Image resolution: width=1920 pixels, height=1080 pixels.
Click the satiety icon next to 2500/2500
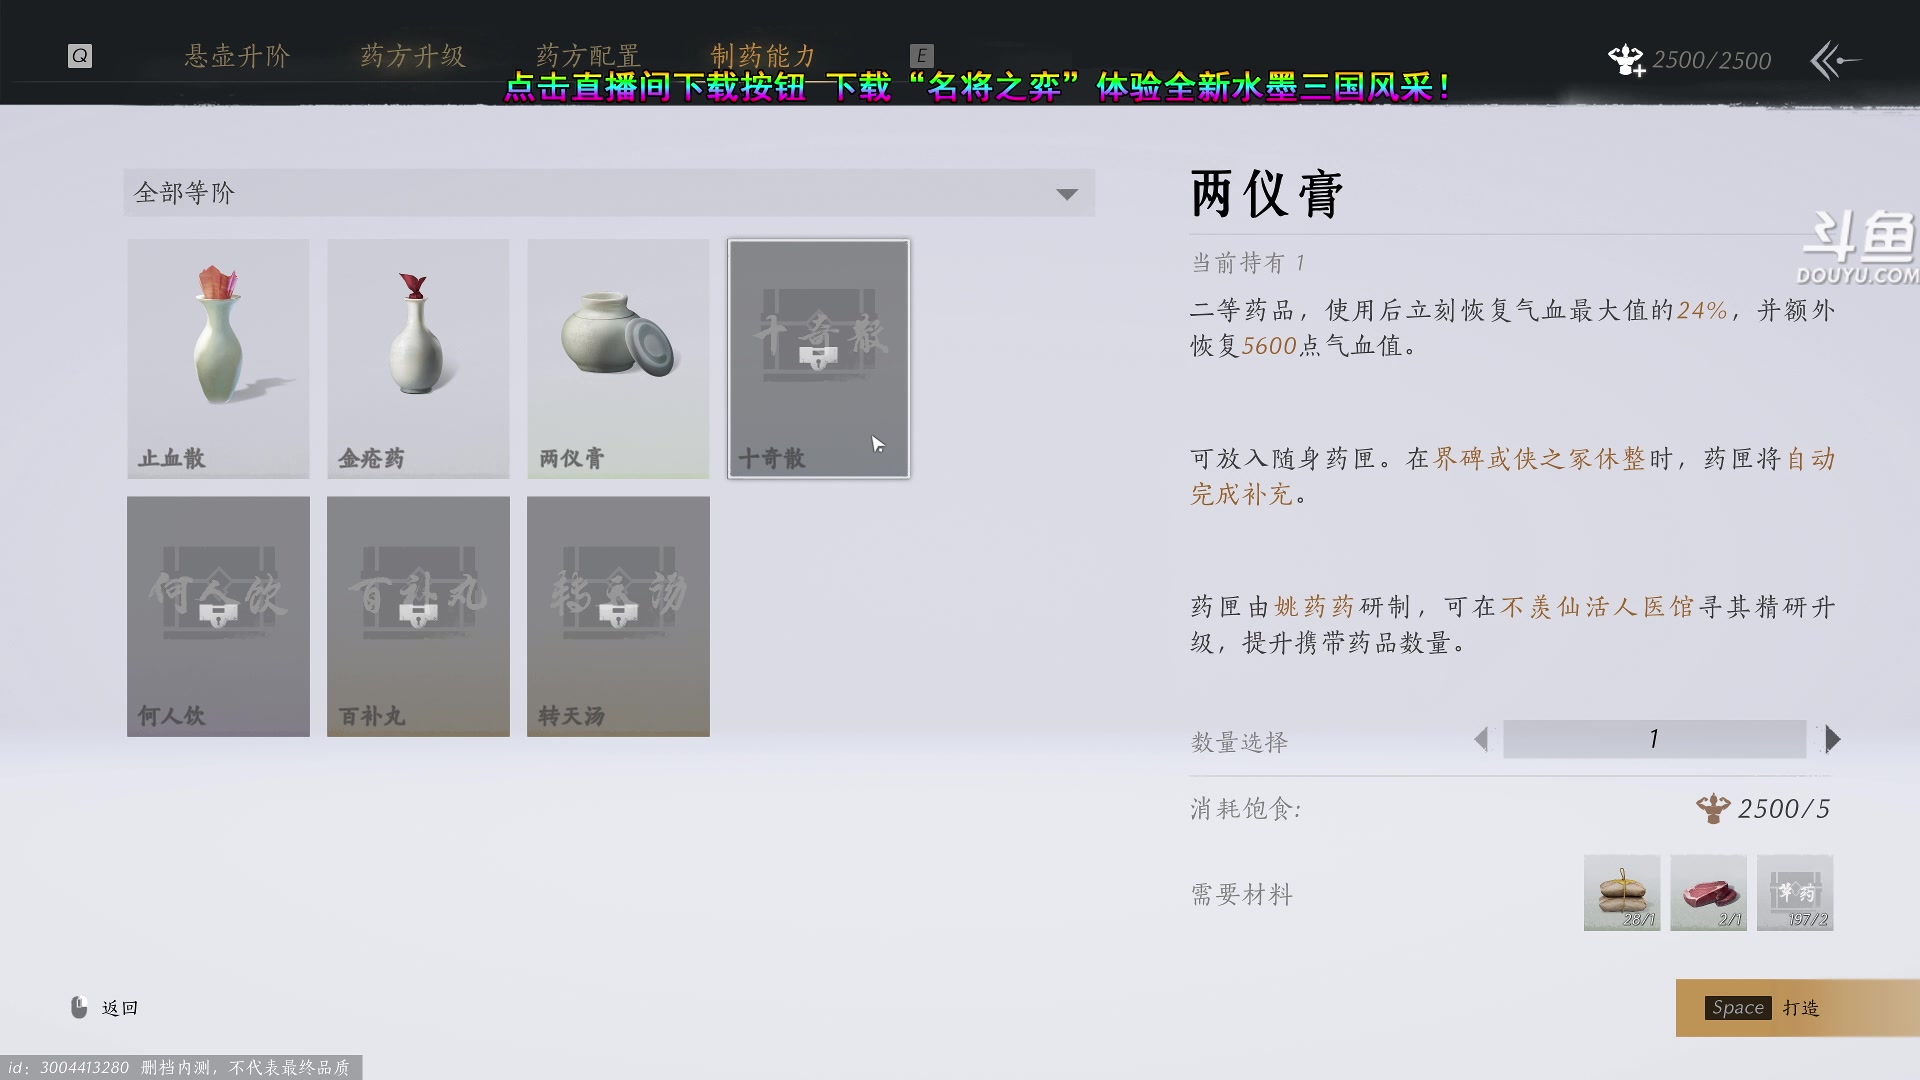point(1625,59)
